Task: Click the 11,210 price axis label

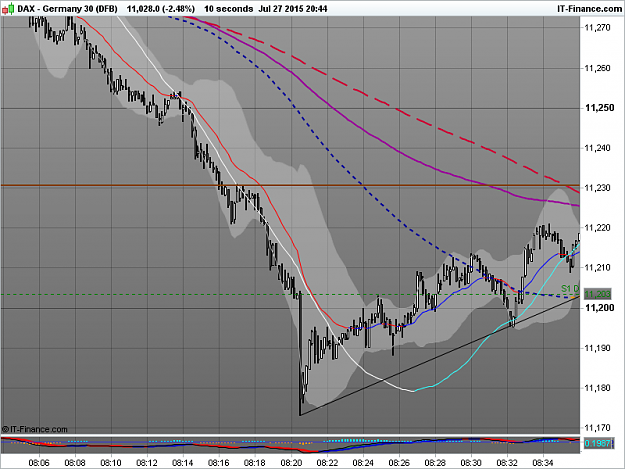Action: point(597,267)
